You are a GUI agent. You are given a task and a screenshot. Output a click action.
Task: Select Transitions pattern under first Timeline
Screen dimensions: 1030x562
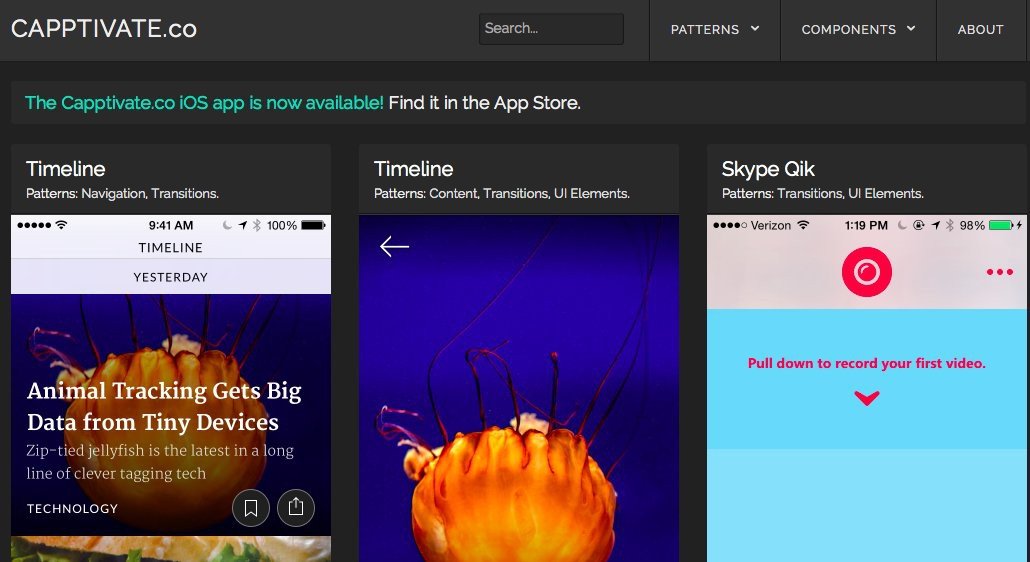185,194
